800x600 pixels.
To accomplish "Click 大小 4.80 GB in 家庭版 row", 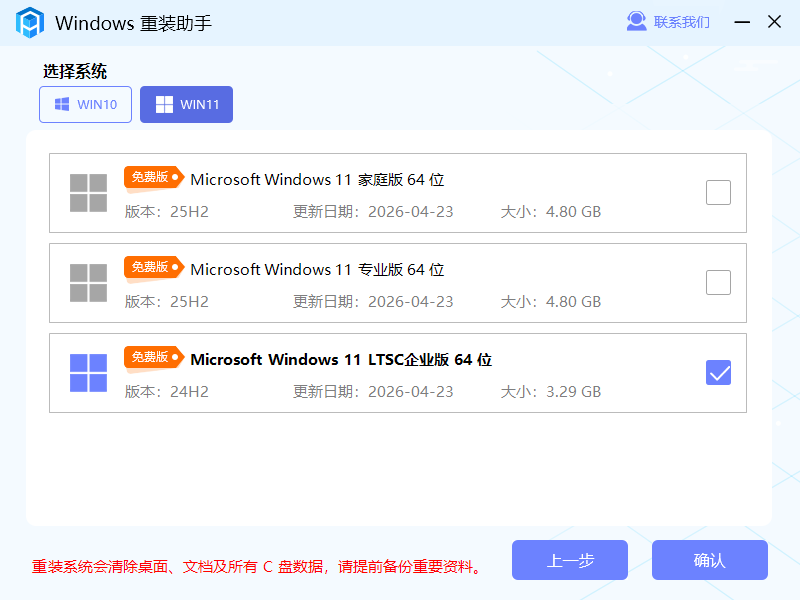I will click(551, 212).
